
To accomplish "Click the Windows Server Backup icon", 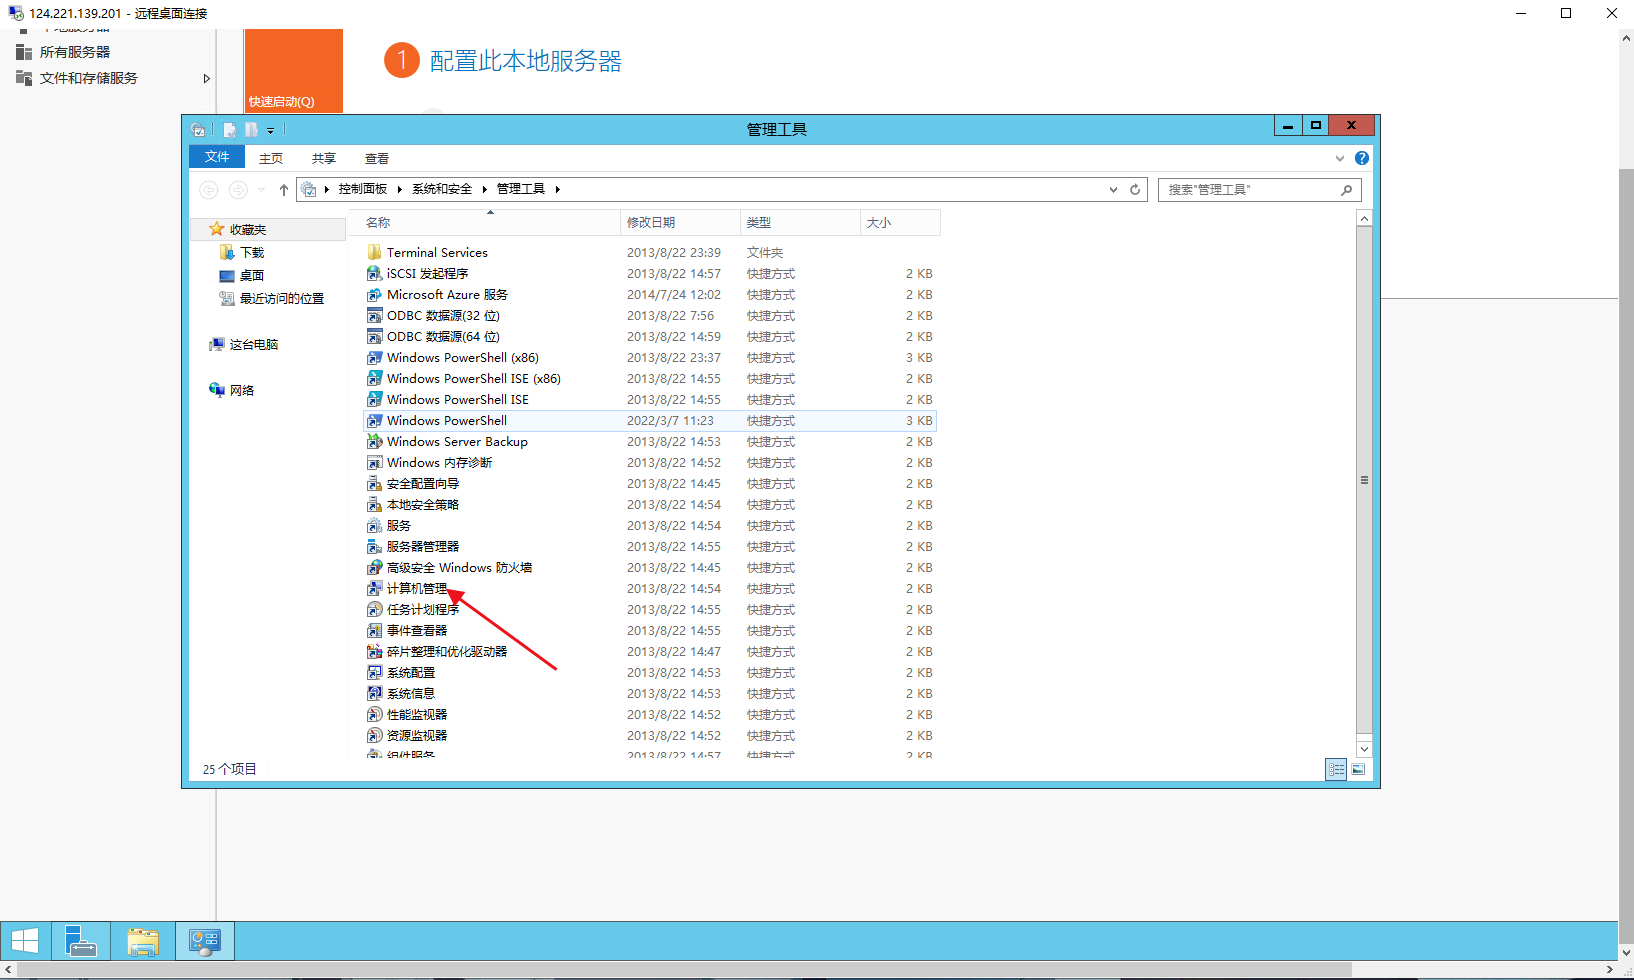I will click(x=375, y=442).
